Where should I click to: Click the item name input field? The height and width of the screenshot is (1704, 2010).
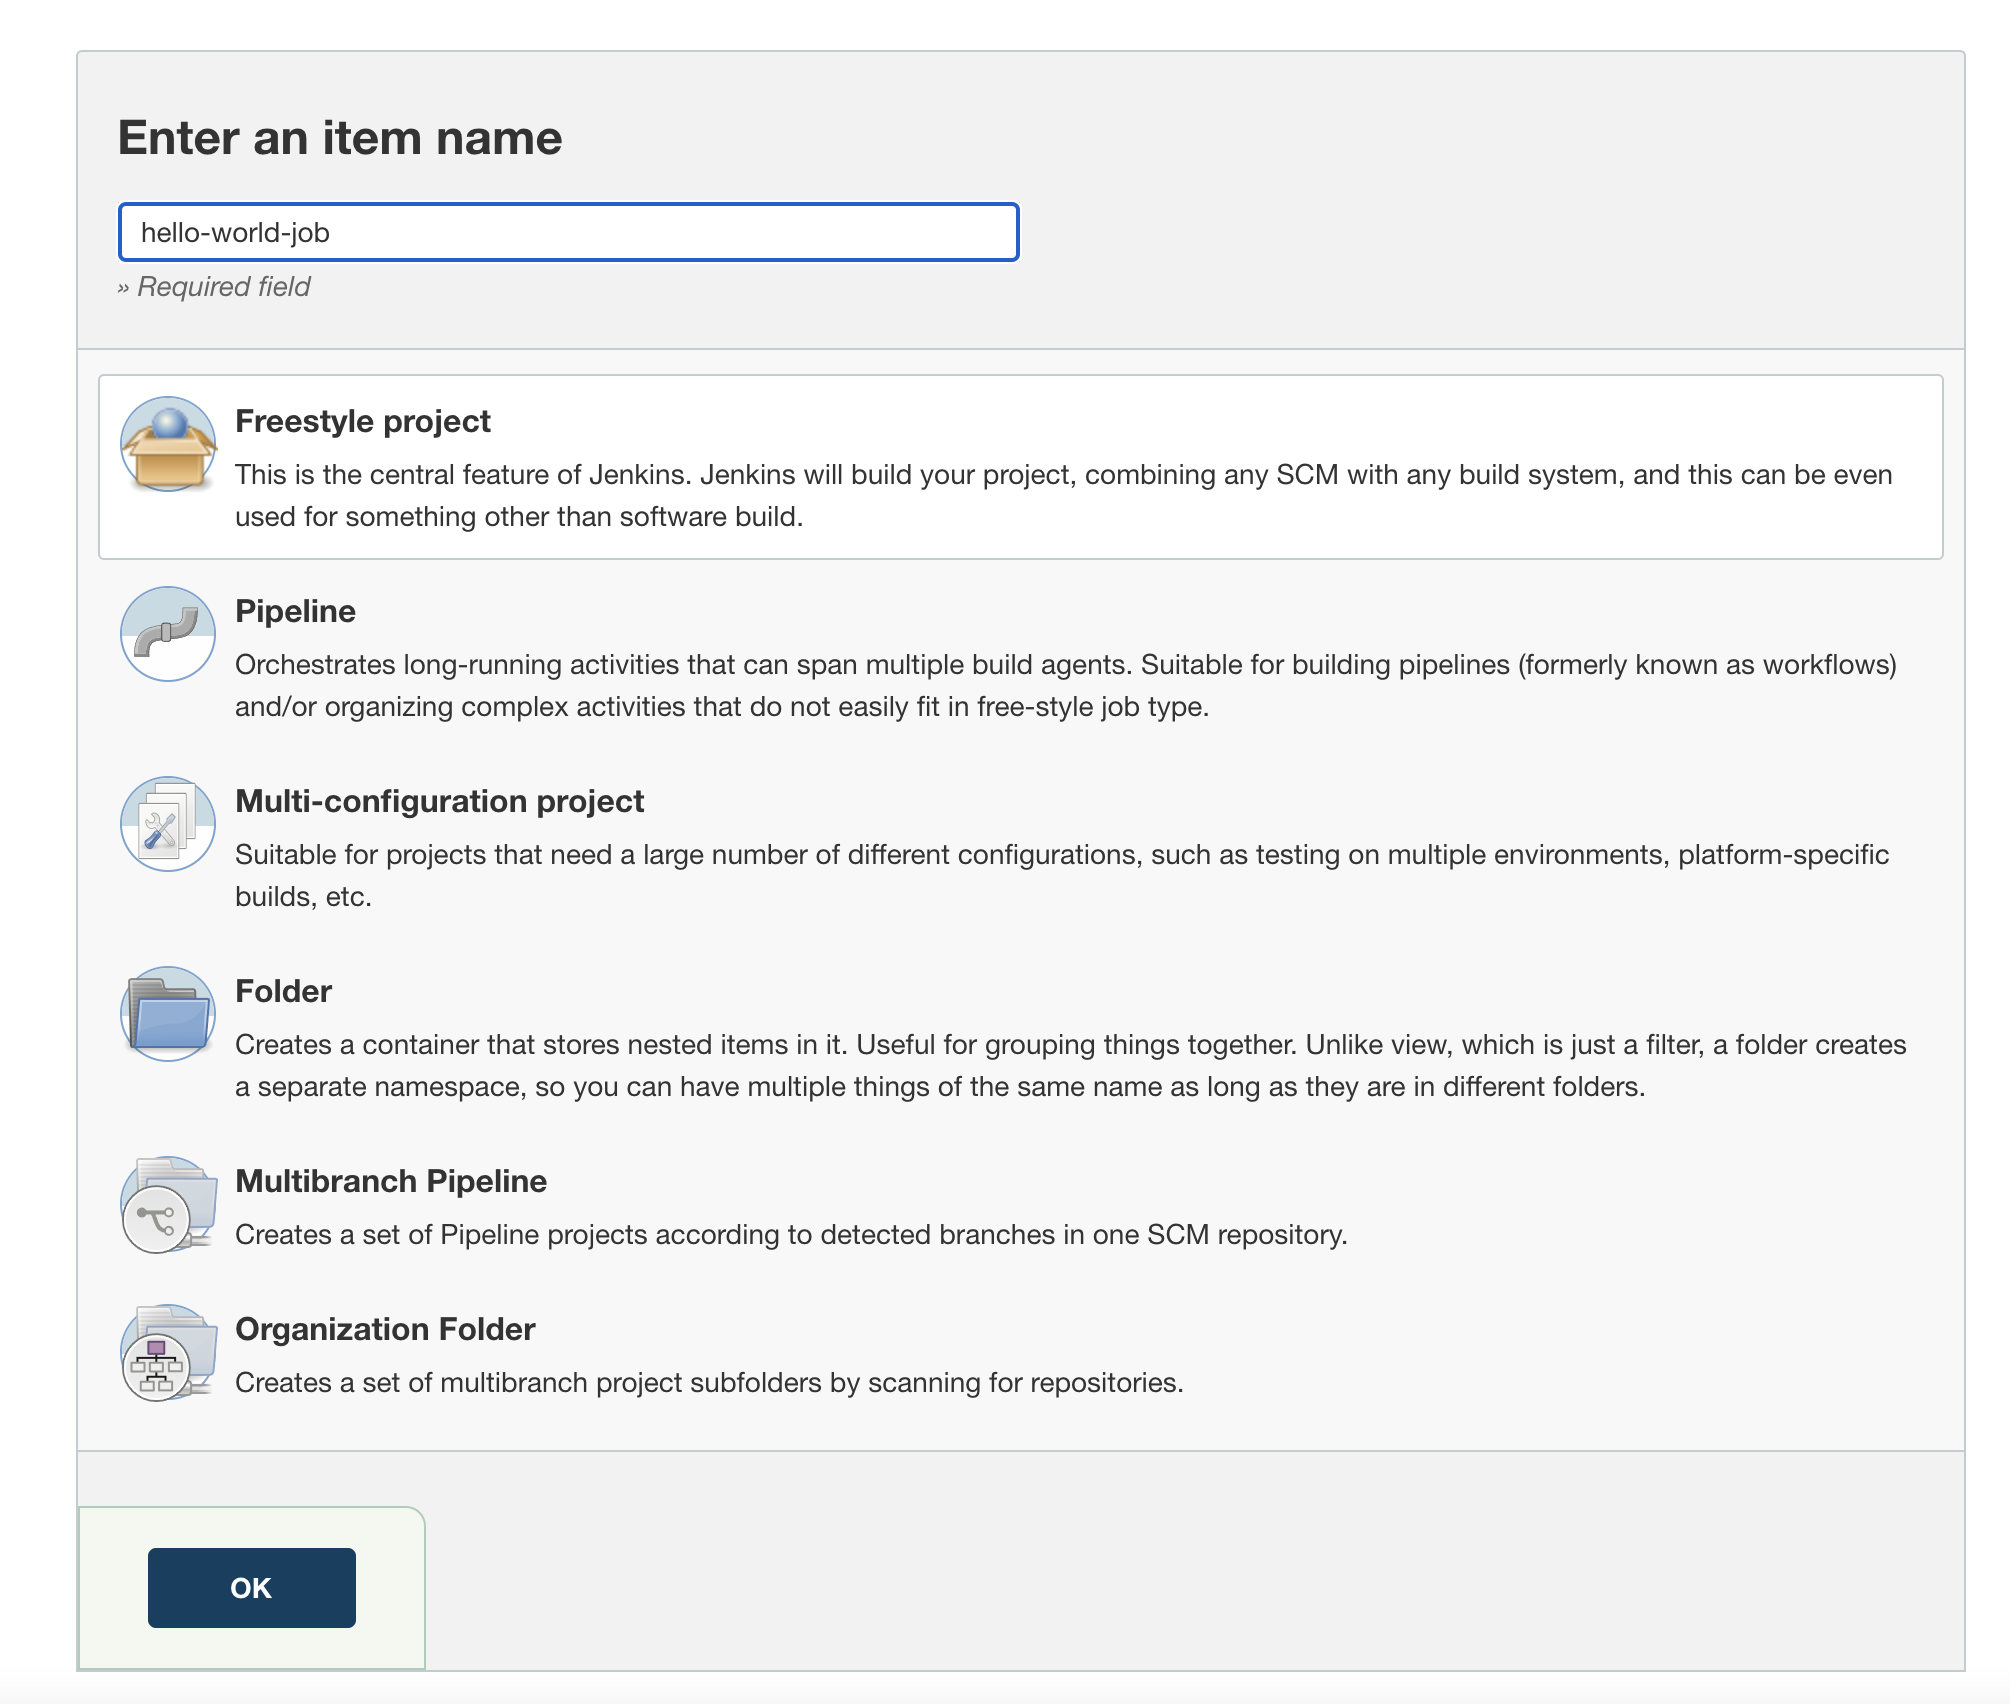569,232
